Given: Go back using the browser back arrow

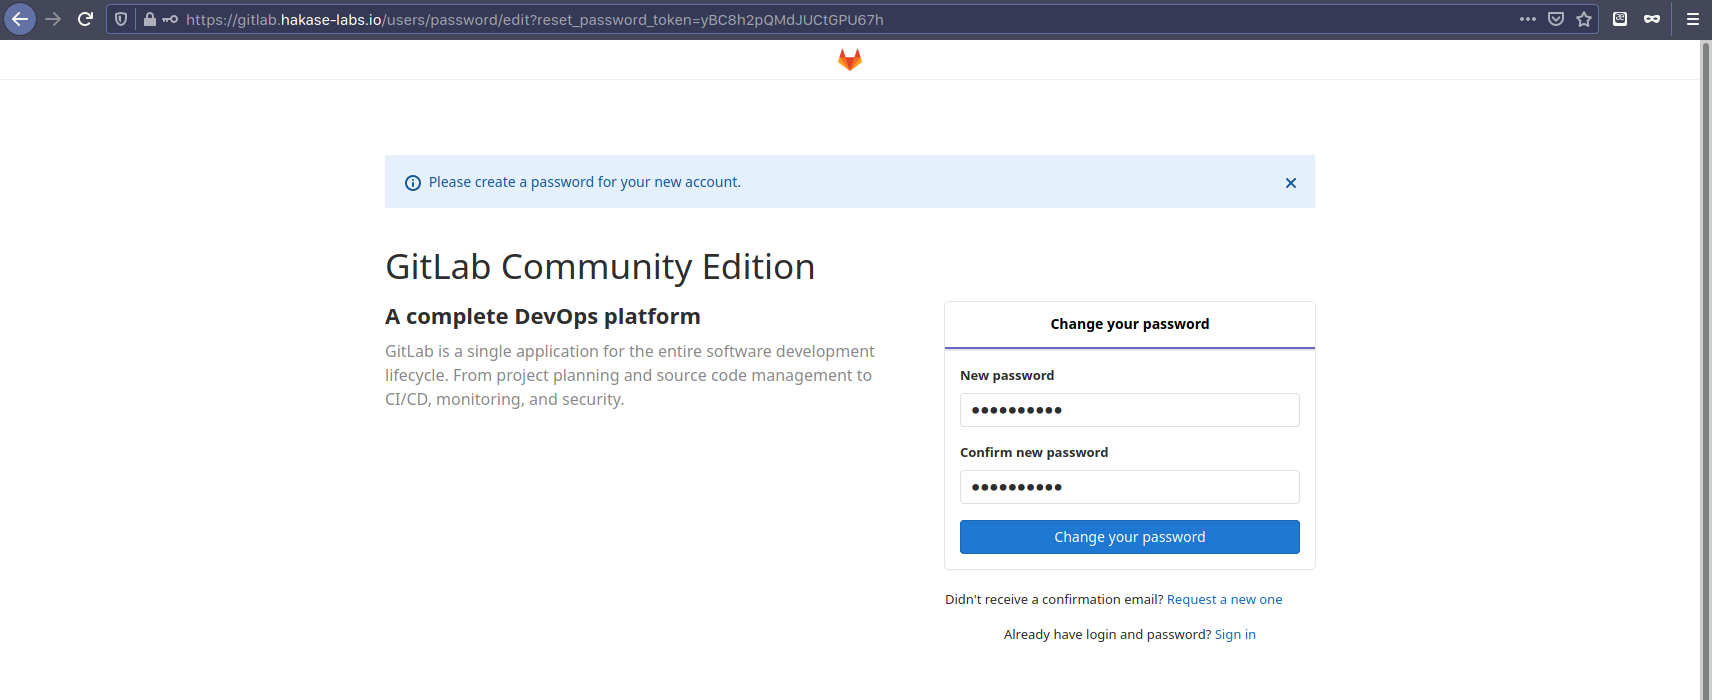Looking at the screenshot, I should 19,19.
